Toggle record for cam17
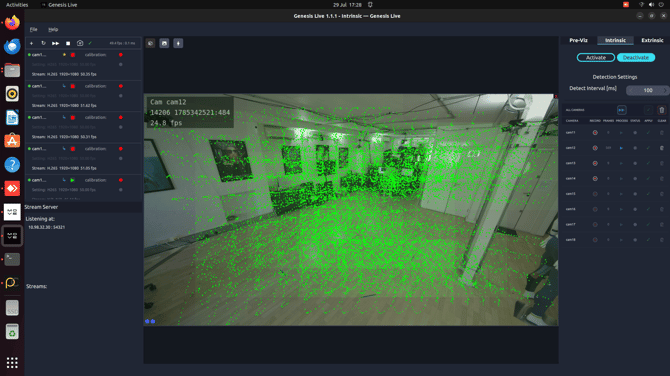 (x=595, y=224)
